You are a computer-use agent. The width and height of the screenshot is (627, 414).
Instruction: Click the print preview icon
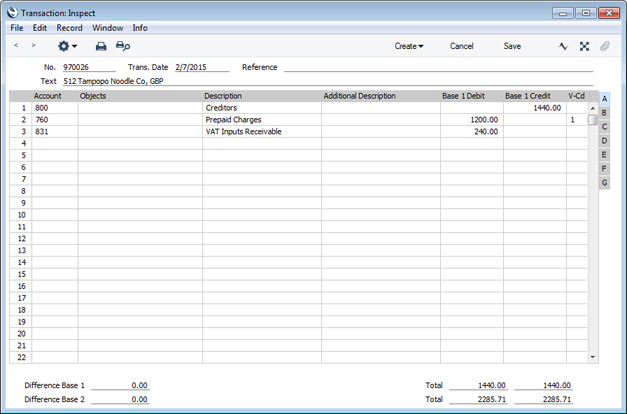(123, 46)
